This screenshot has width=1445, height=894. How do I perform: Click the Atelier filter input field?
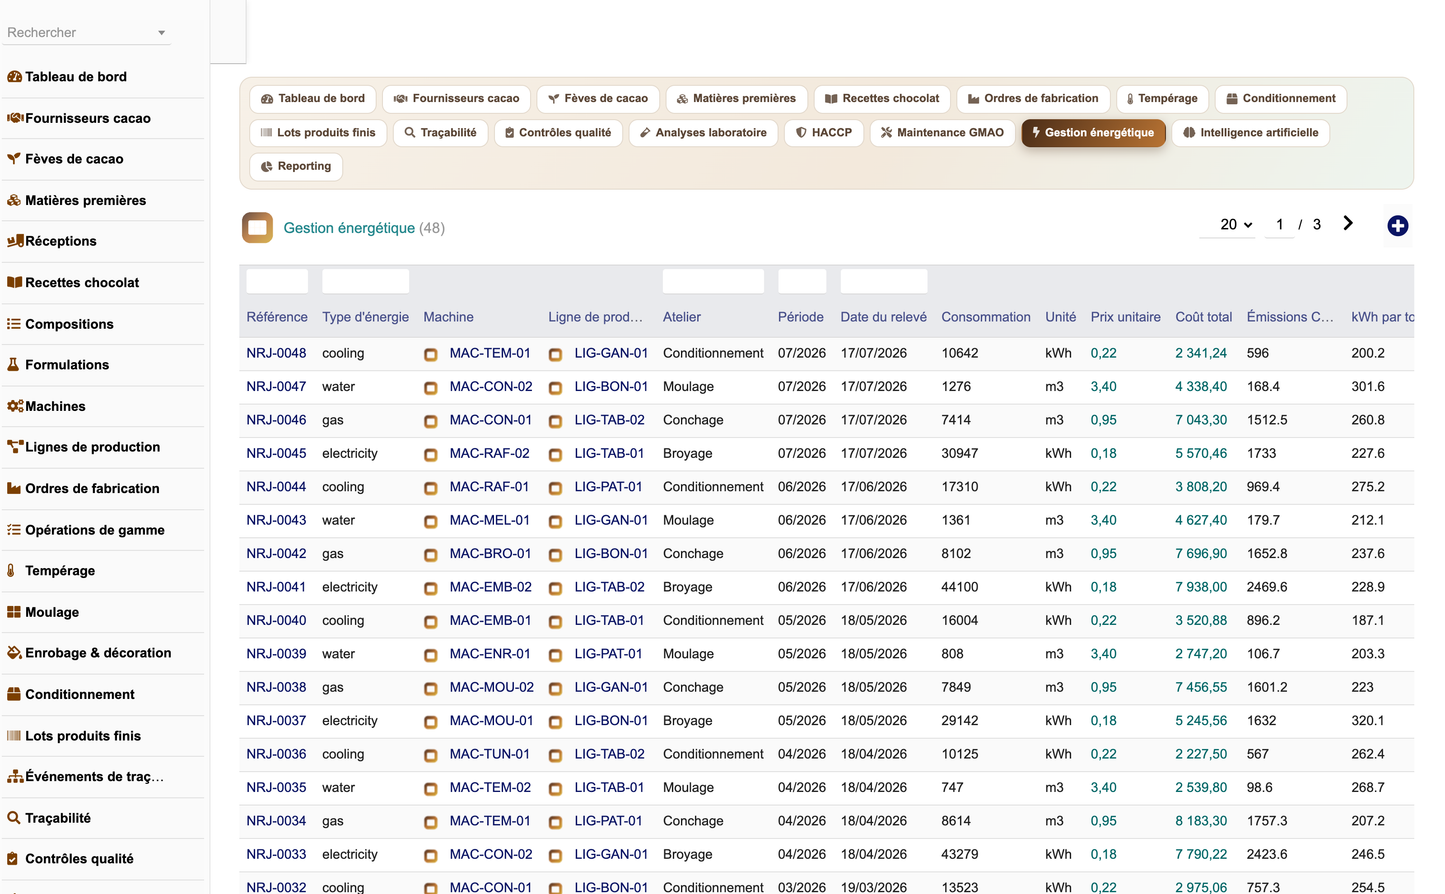[713, 281]
